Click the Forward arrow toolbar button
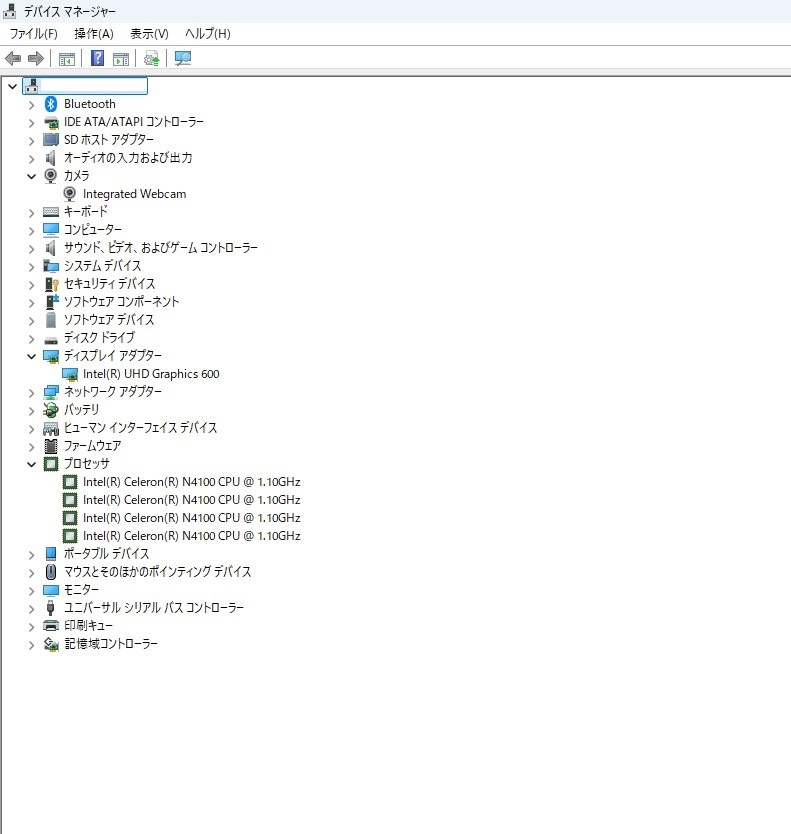This screenshot has height=834, width=791. coord(36,58)
